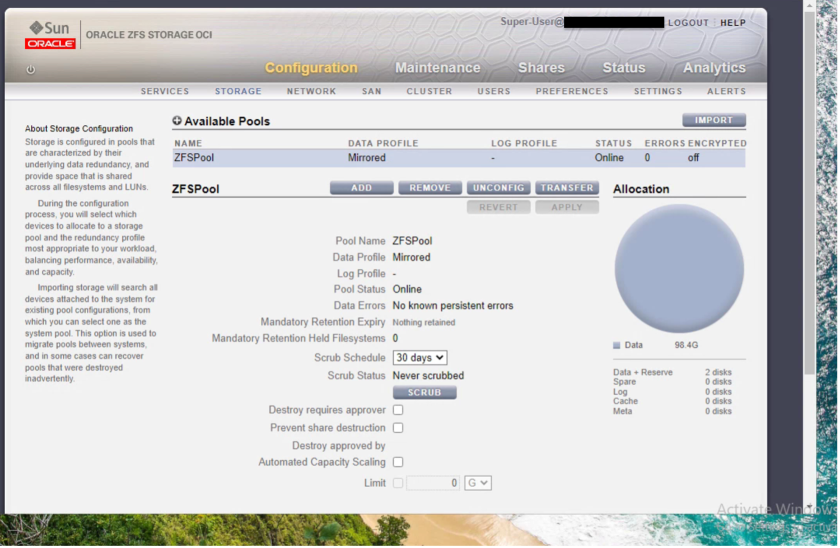Toggle the Limit checkbox
This screenshot has width=840, height=548.
point(398,483)
